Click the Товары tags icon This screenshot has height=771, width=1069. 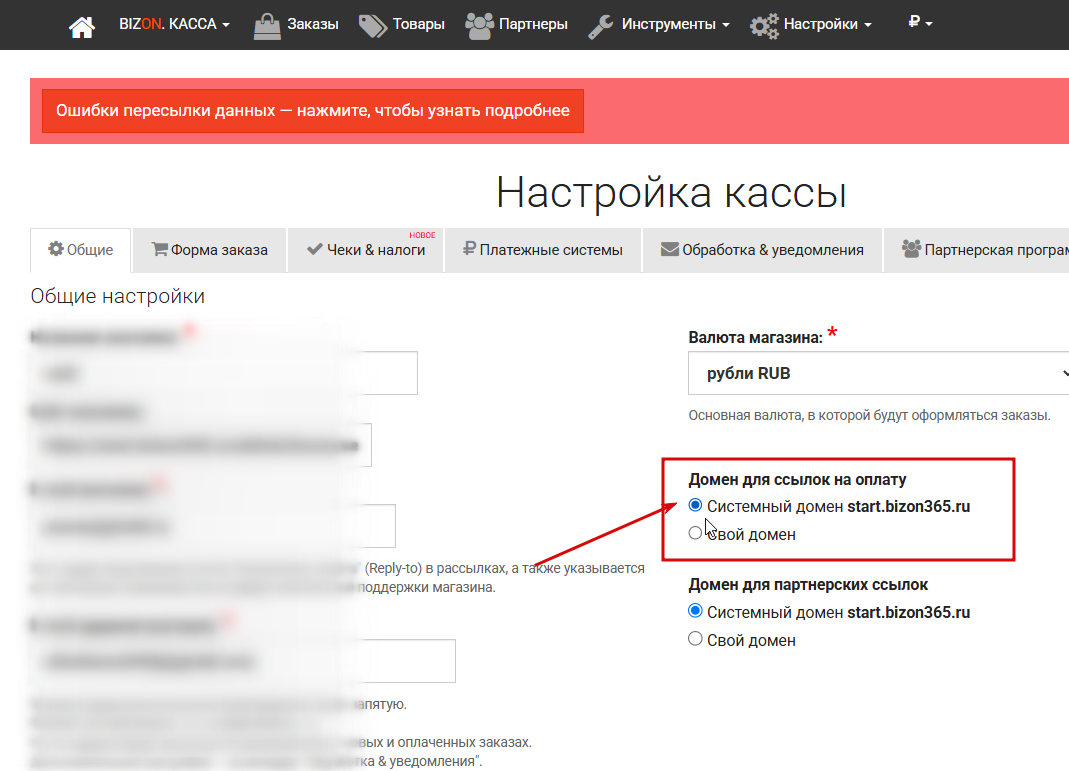point(372,26)
